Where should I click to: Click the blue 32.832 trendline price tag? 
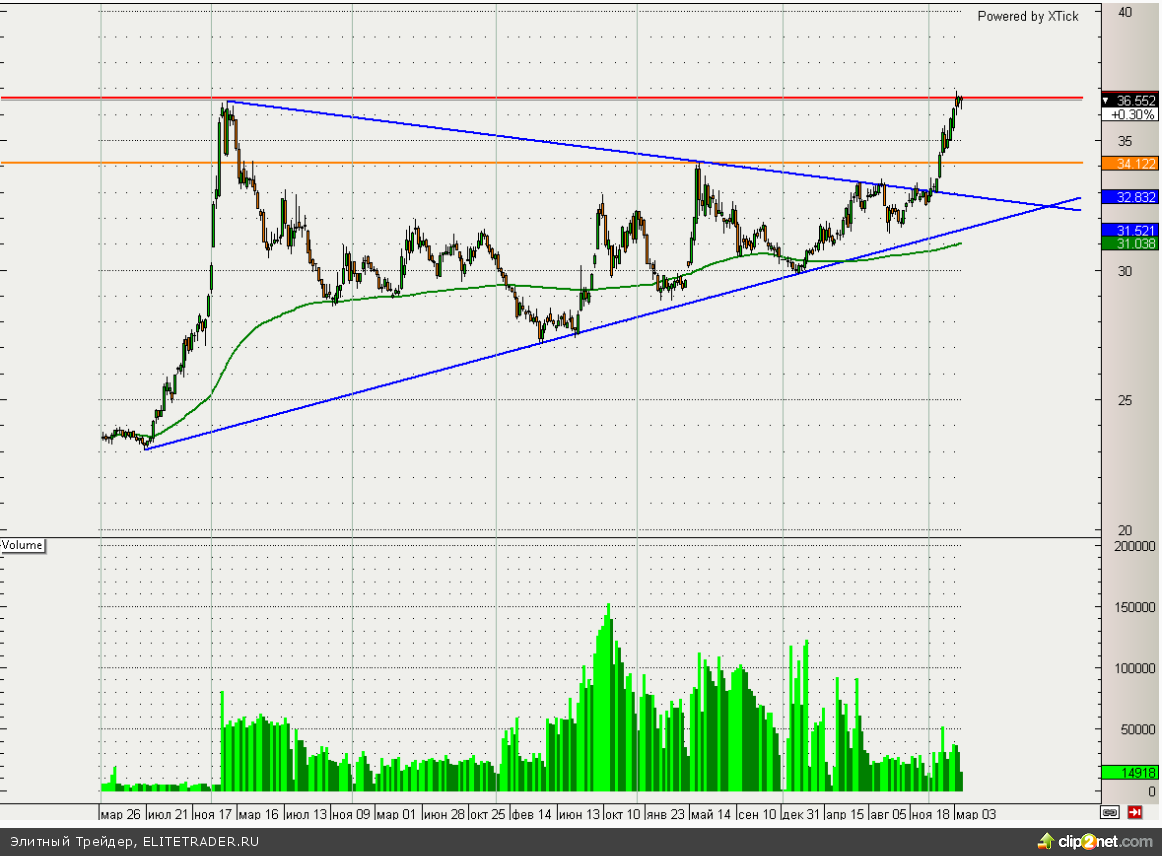point(1129,197)
